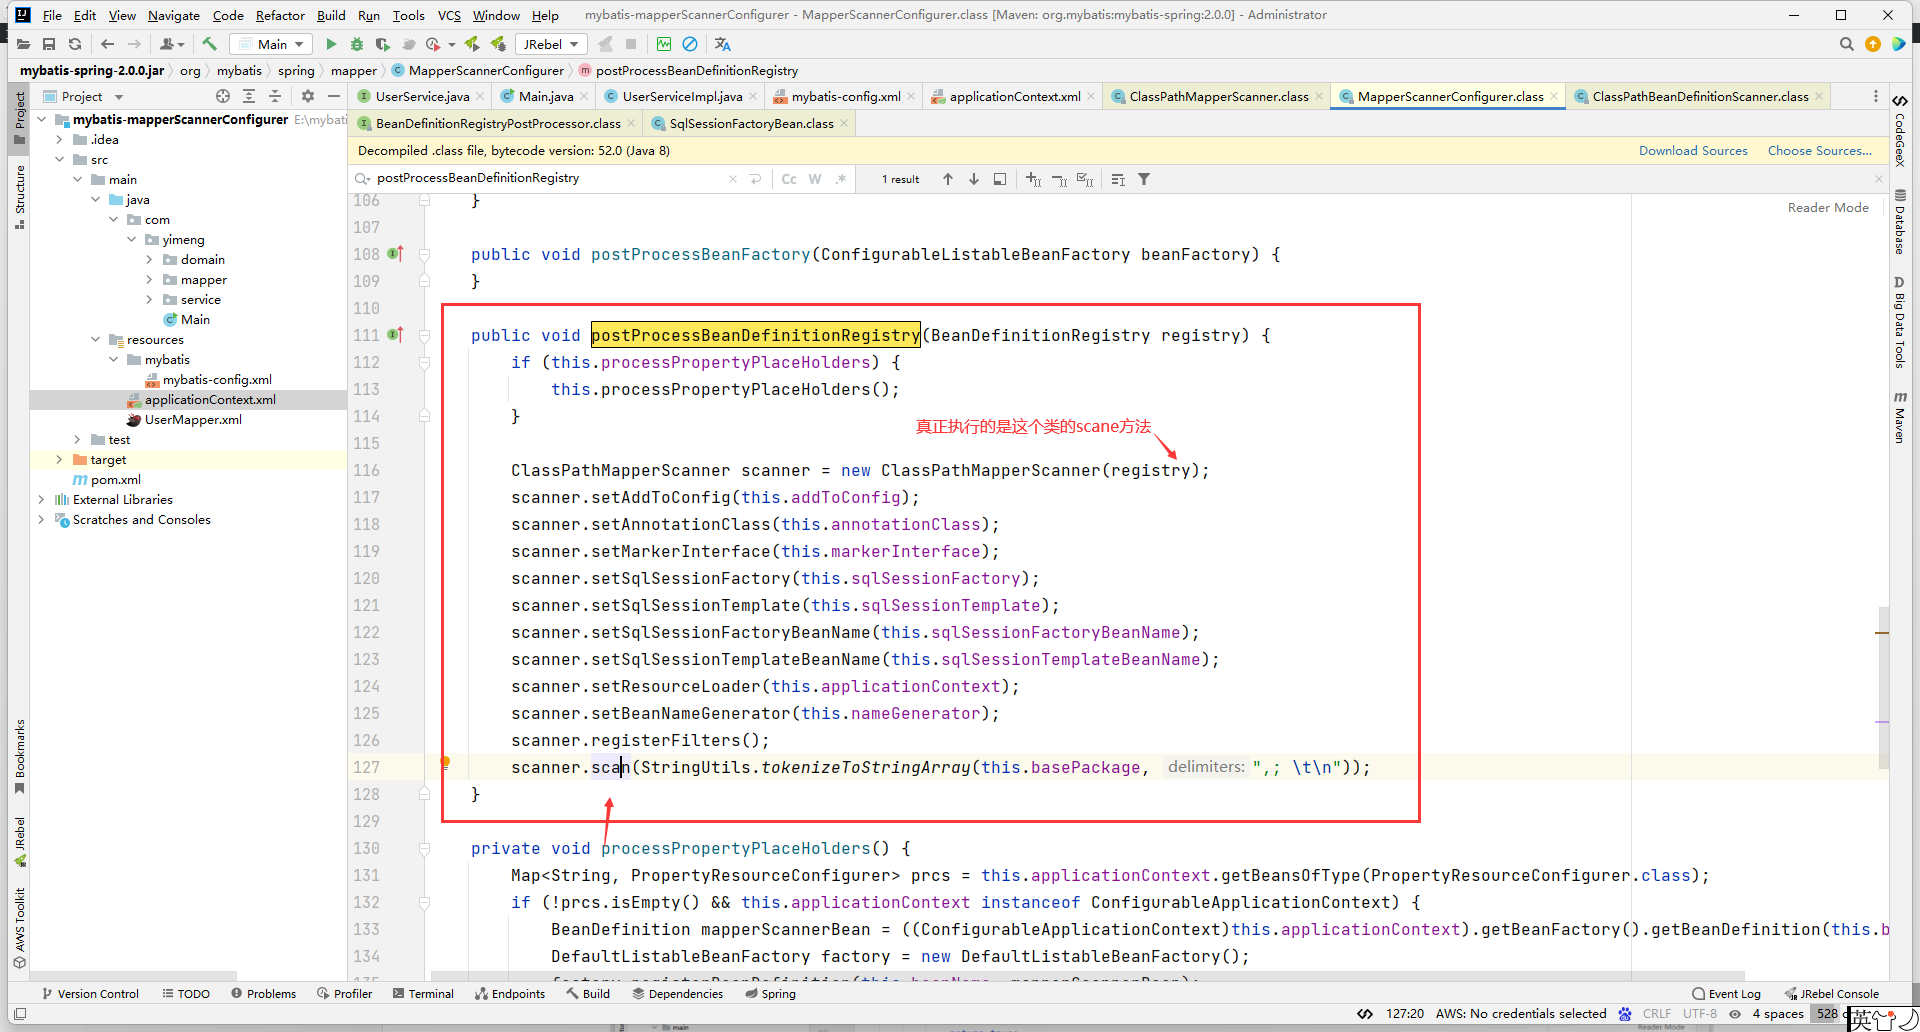Click the Synchronize reload icon
Viewport: 1920px width, 1032px height.
(75, 44)
